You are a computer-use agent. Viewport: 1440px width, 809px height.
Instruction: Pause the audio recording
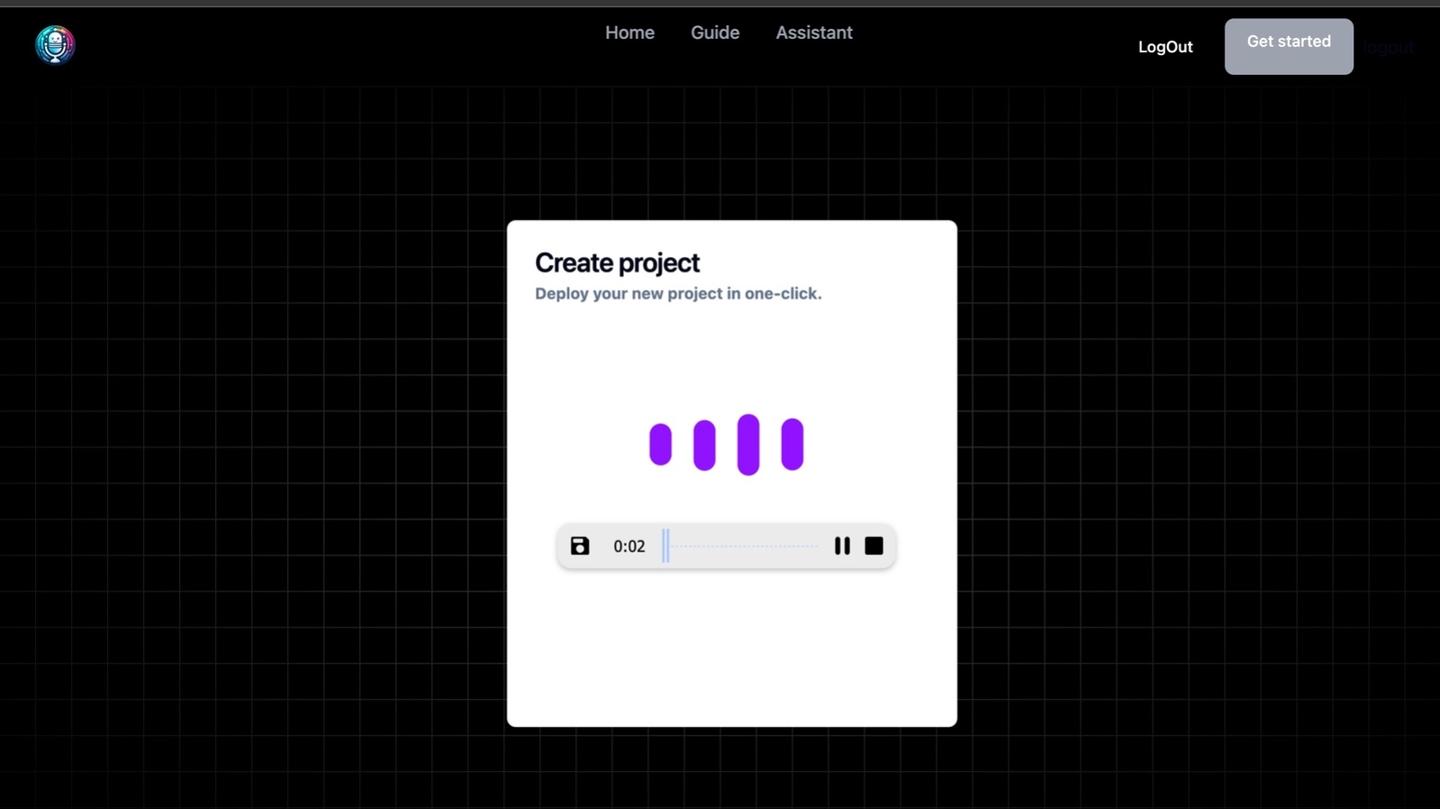pyautogui.click(x=842, y=546)
